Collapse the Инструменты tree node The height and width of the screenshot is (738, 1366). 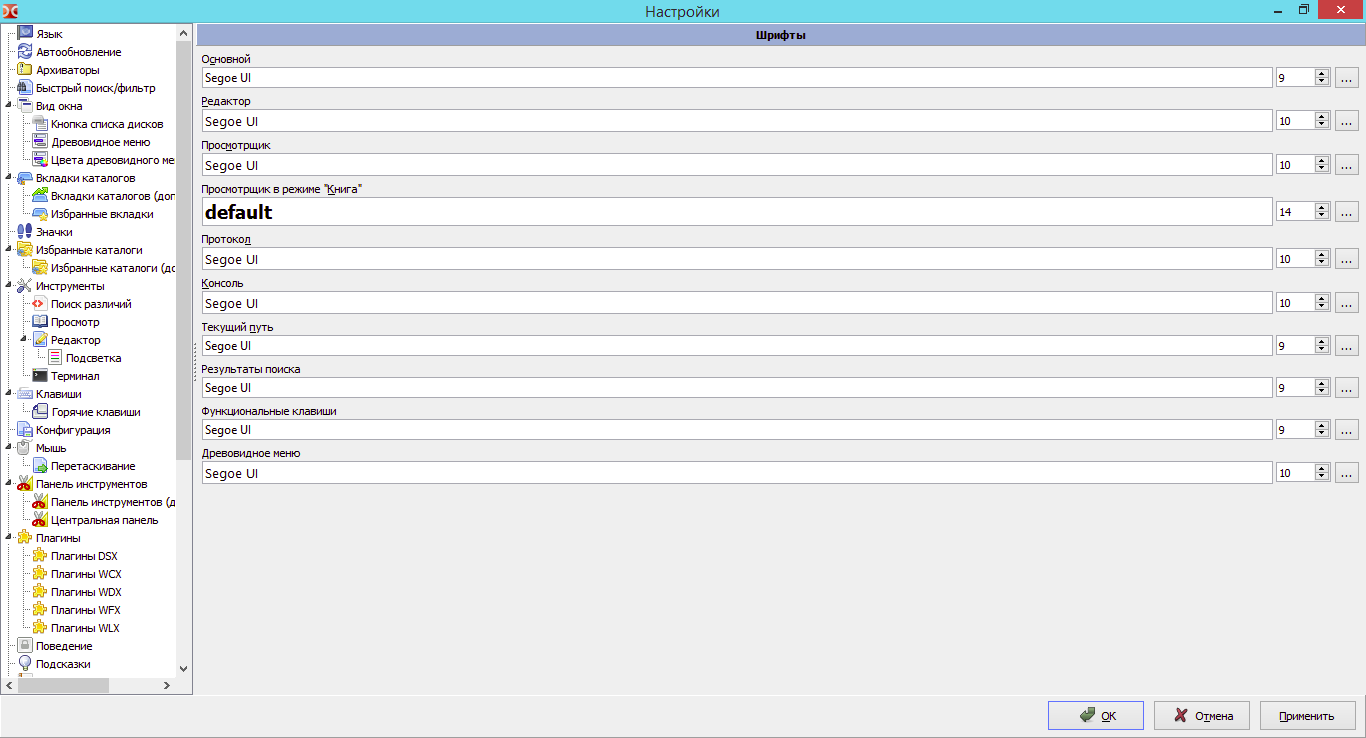tap(9, 285)
